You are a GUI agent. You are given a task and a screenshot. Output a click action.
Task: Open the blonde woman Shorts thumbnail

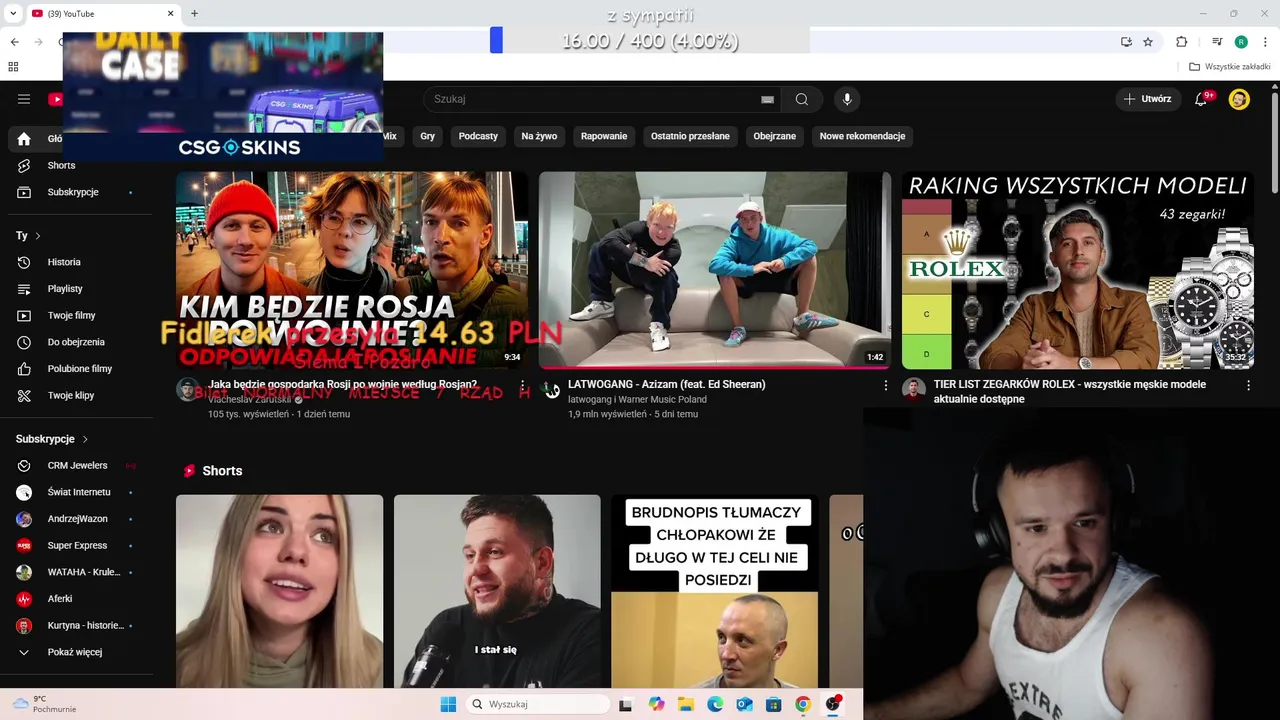[x=279, y=592]
